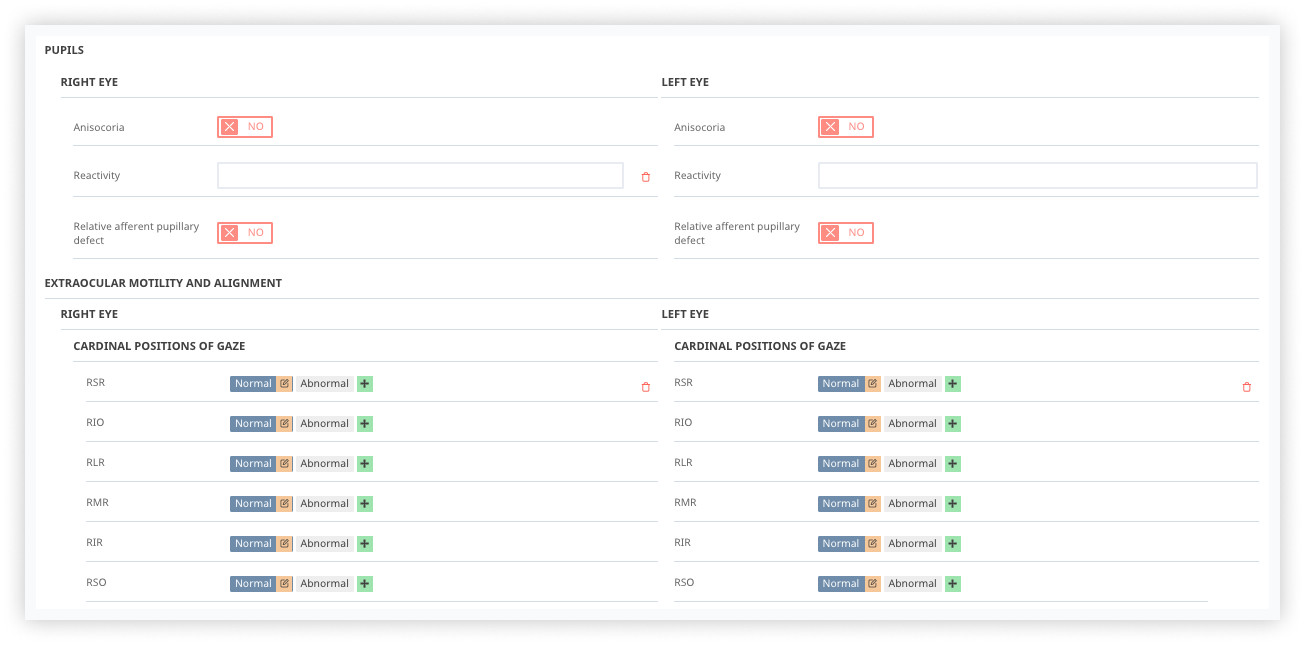Select Normal for left eye RSR
The width and height of the screenshot is (1305, 645).
[x=841, y=384]
